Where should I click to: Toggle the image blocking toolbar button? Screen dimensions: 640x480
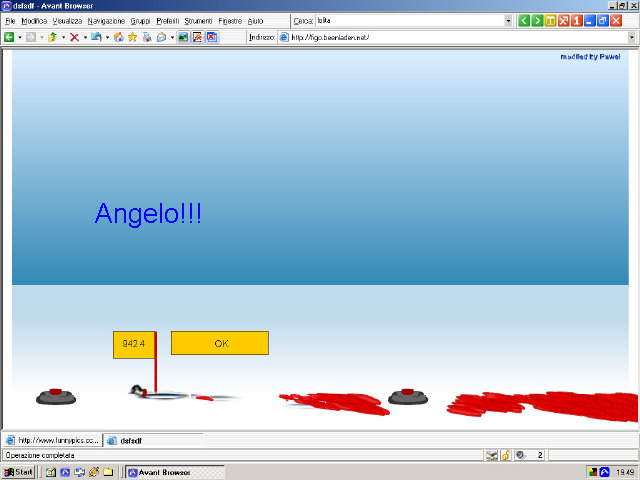pyautogui.click(x=184, y=37)
